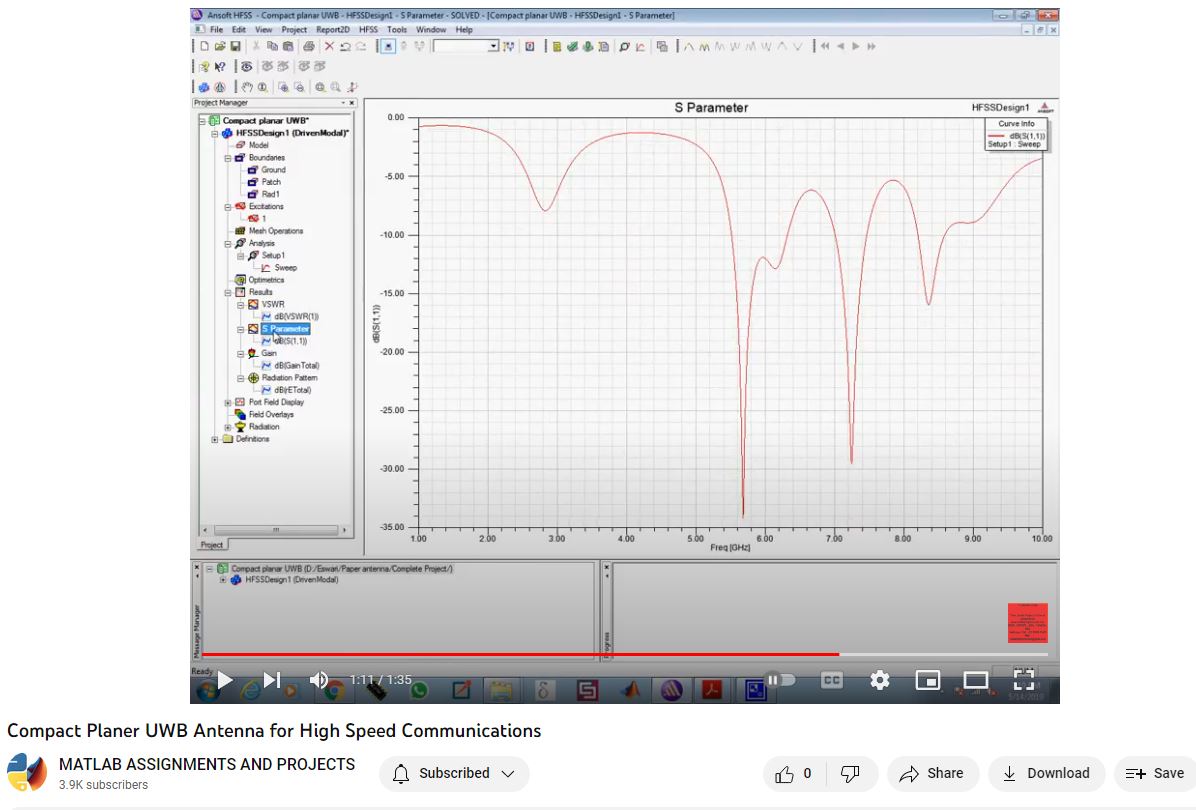Expand the Definitions folder node

pyautogui.click(x=215, y=439)
